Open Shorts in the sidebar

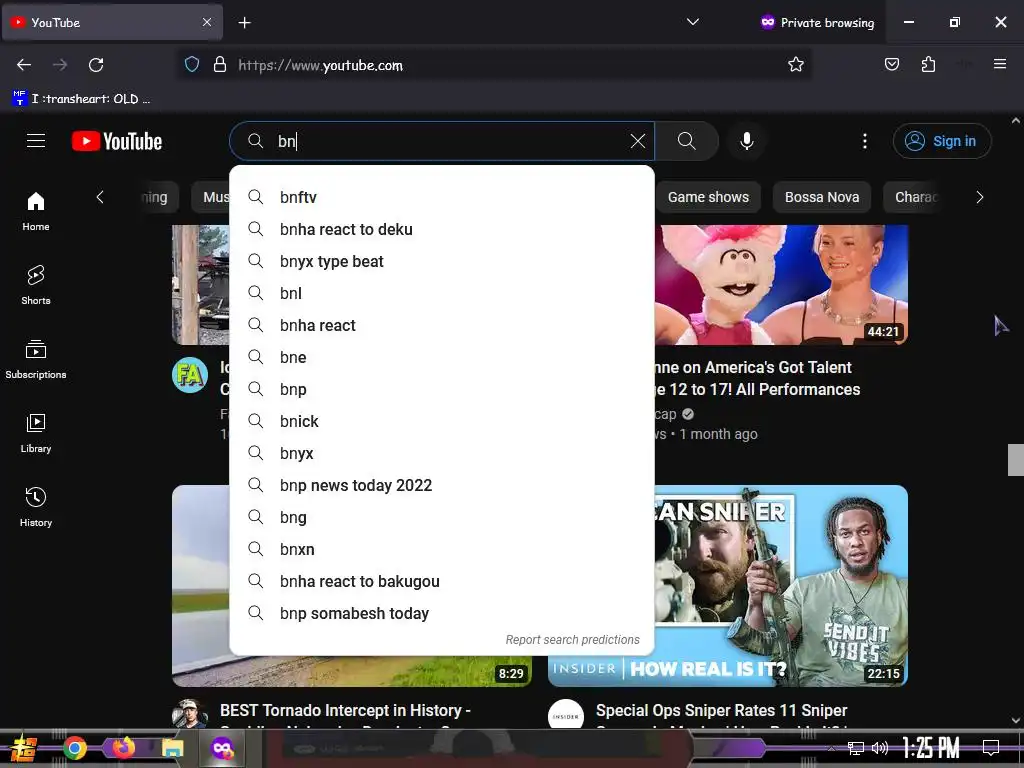pyautogui.click(x=36, y=285)
